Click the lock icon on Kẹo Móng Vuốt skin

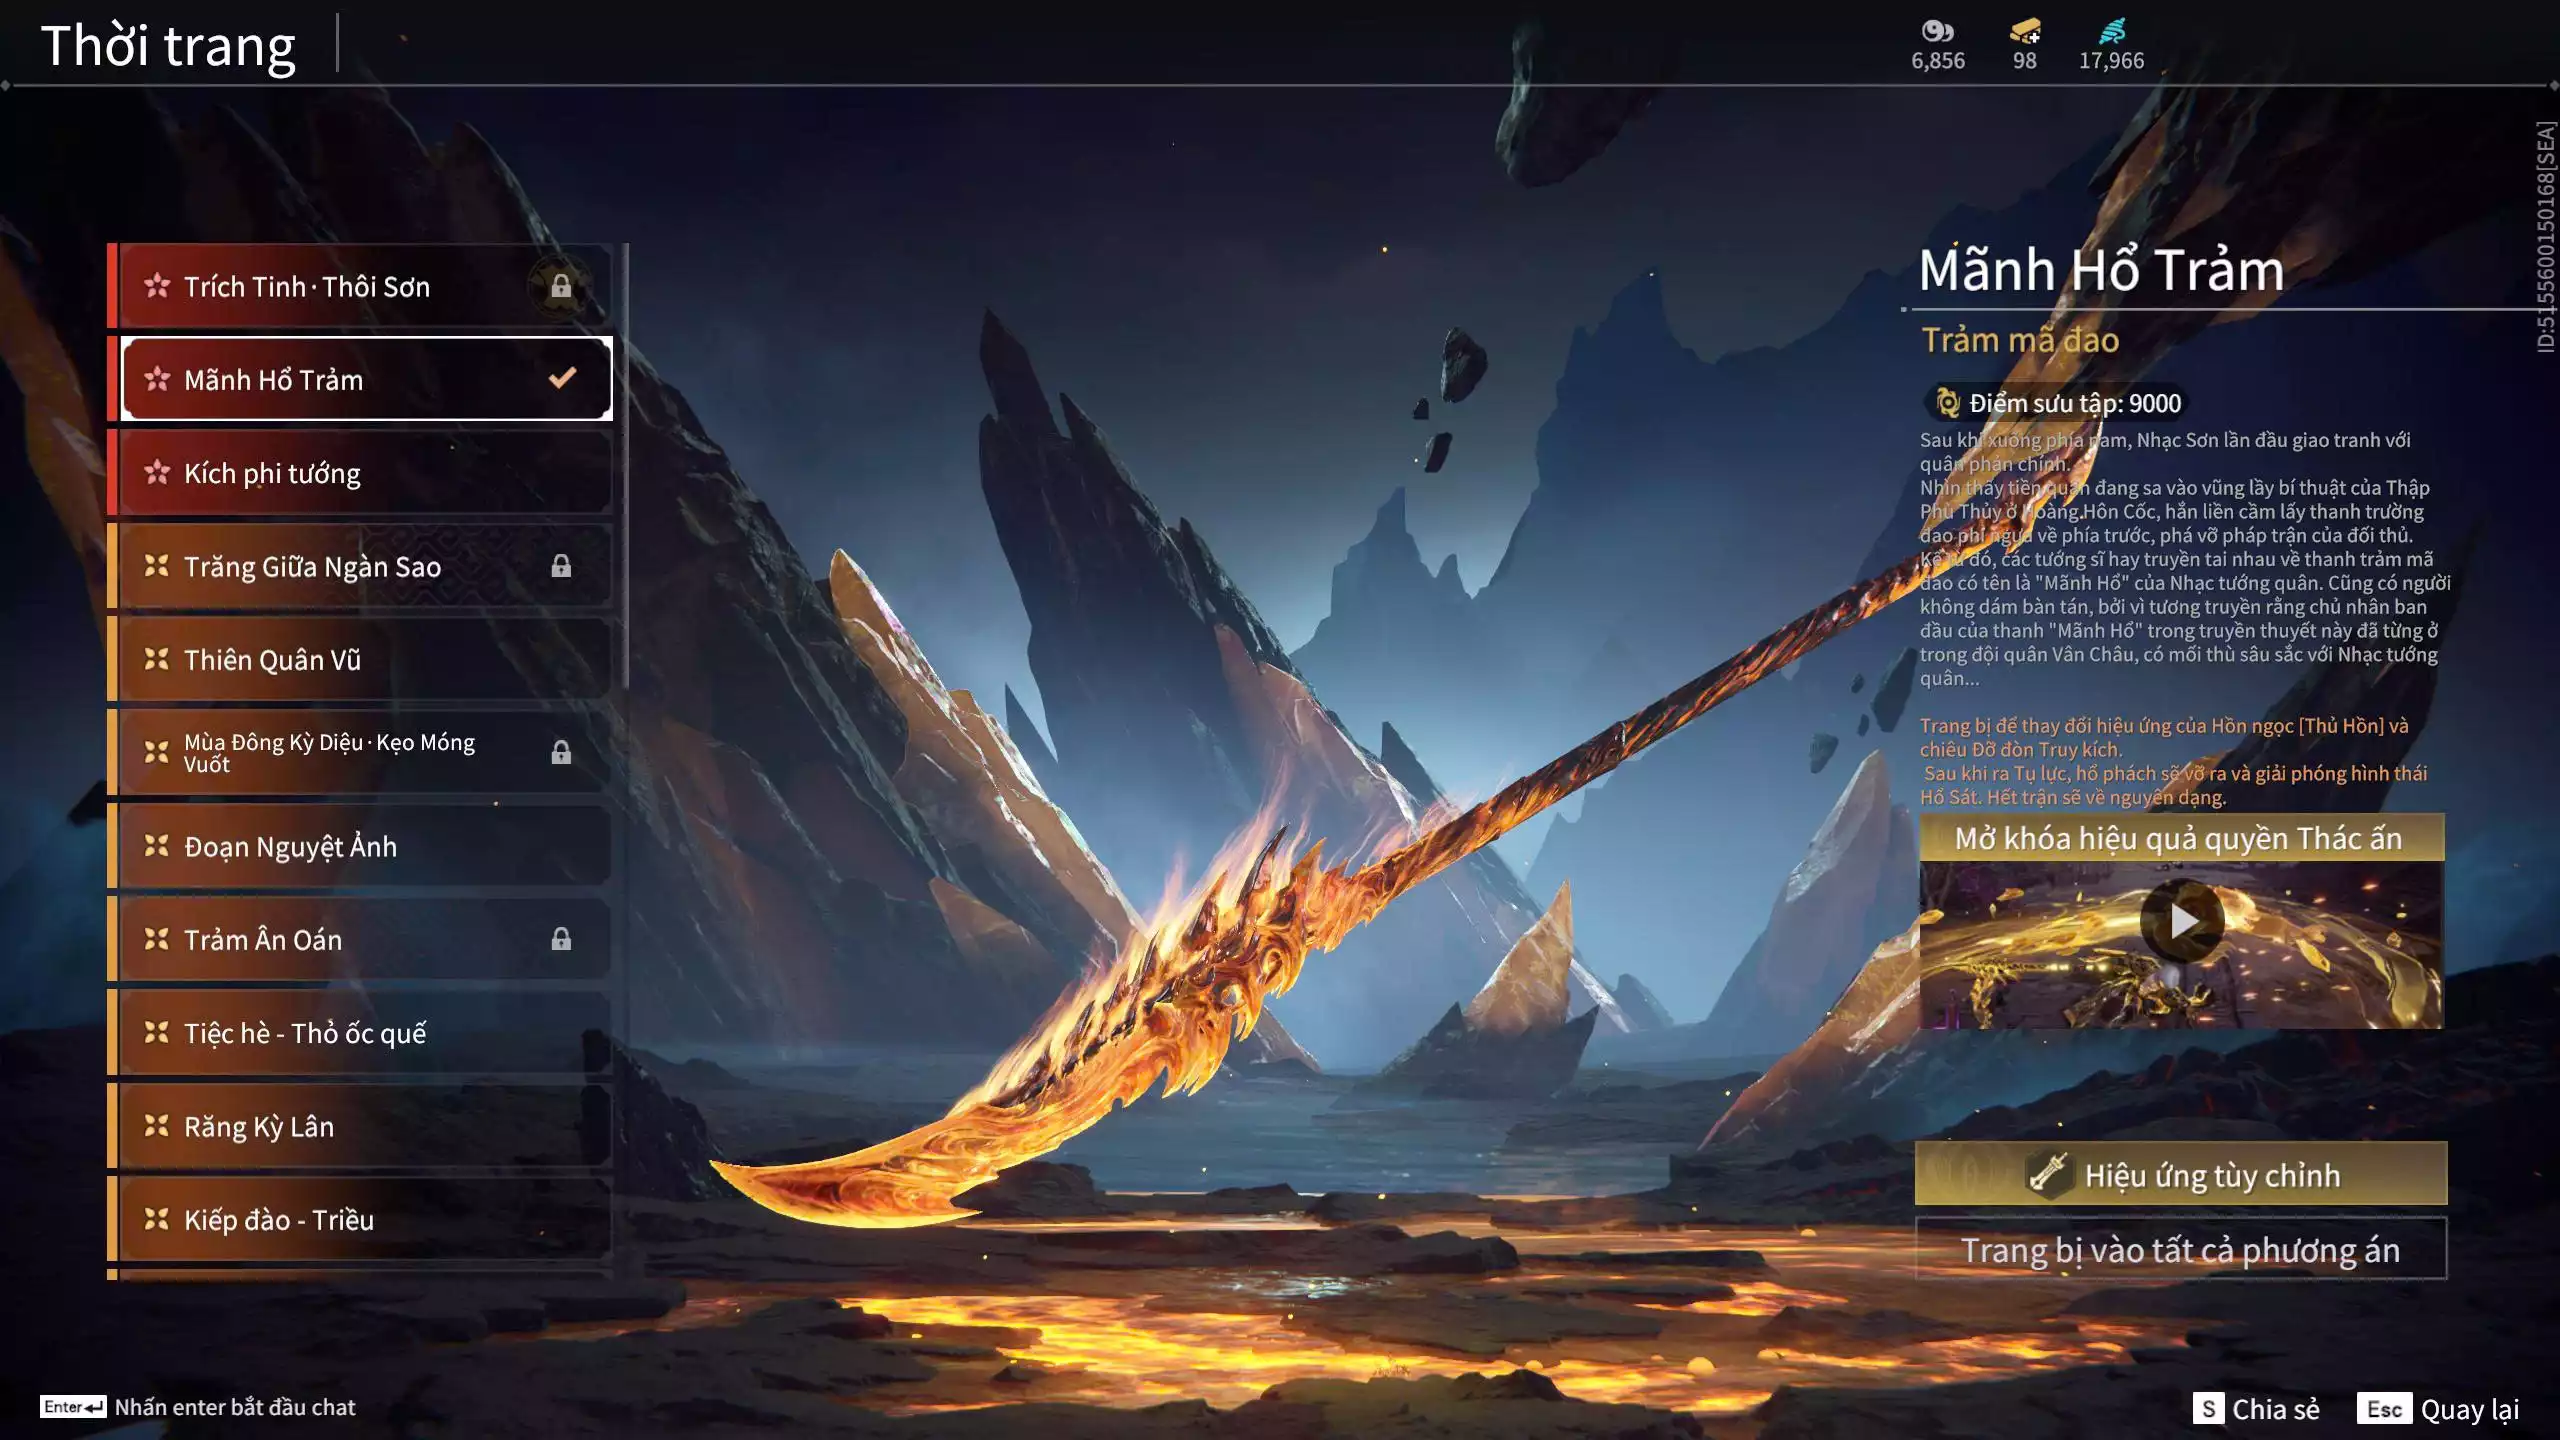coord(561,752)
